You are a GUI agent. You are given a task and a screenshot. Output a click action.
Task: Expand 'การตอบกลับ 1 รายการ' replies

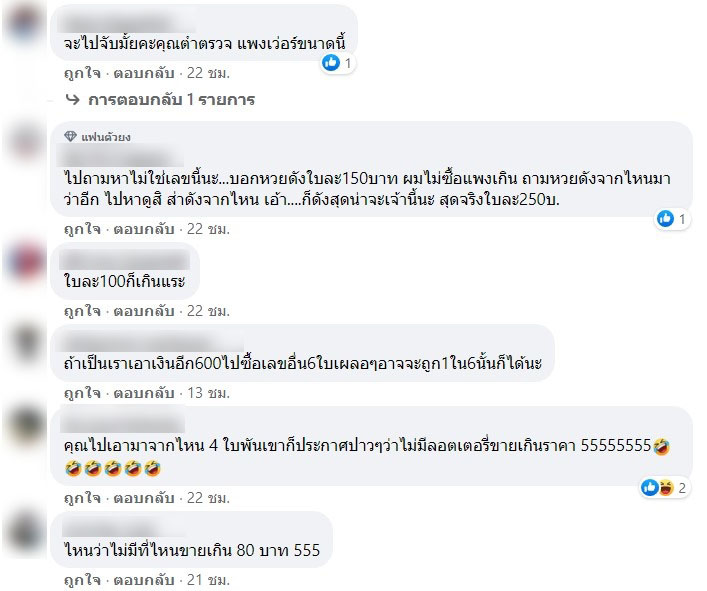pyautogui.click(x=171, y=100)
